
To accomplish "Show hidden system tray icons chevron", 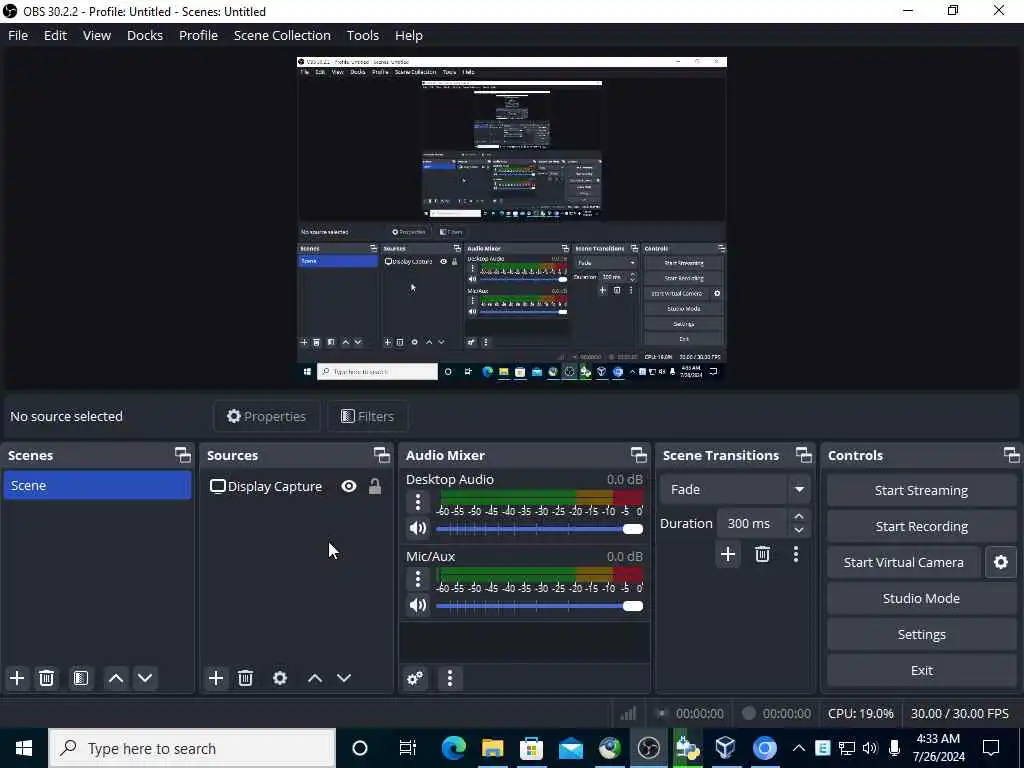I will pos(798,748).
